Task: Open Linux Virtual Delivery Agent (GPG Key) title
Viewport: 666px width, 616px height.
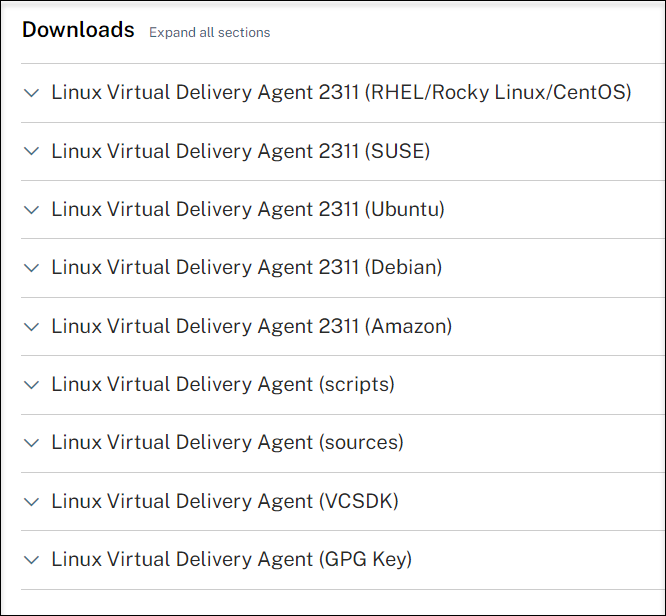Action: [x=232, y=559]
